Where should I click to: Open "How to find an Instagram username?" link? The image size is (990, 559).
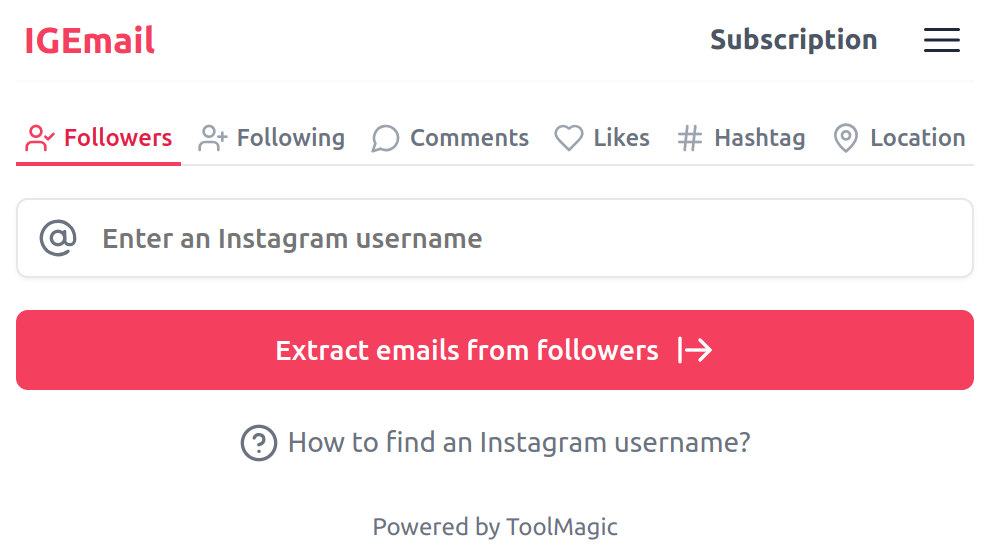click(519, 442)
